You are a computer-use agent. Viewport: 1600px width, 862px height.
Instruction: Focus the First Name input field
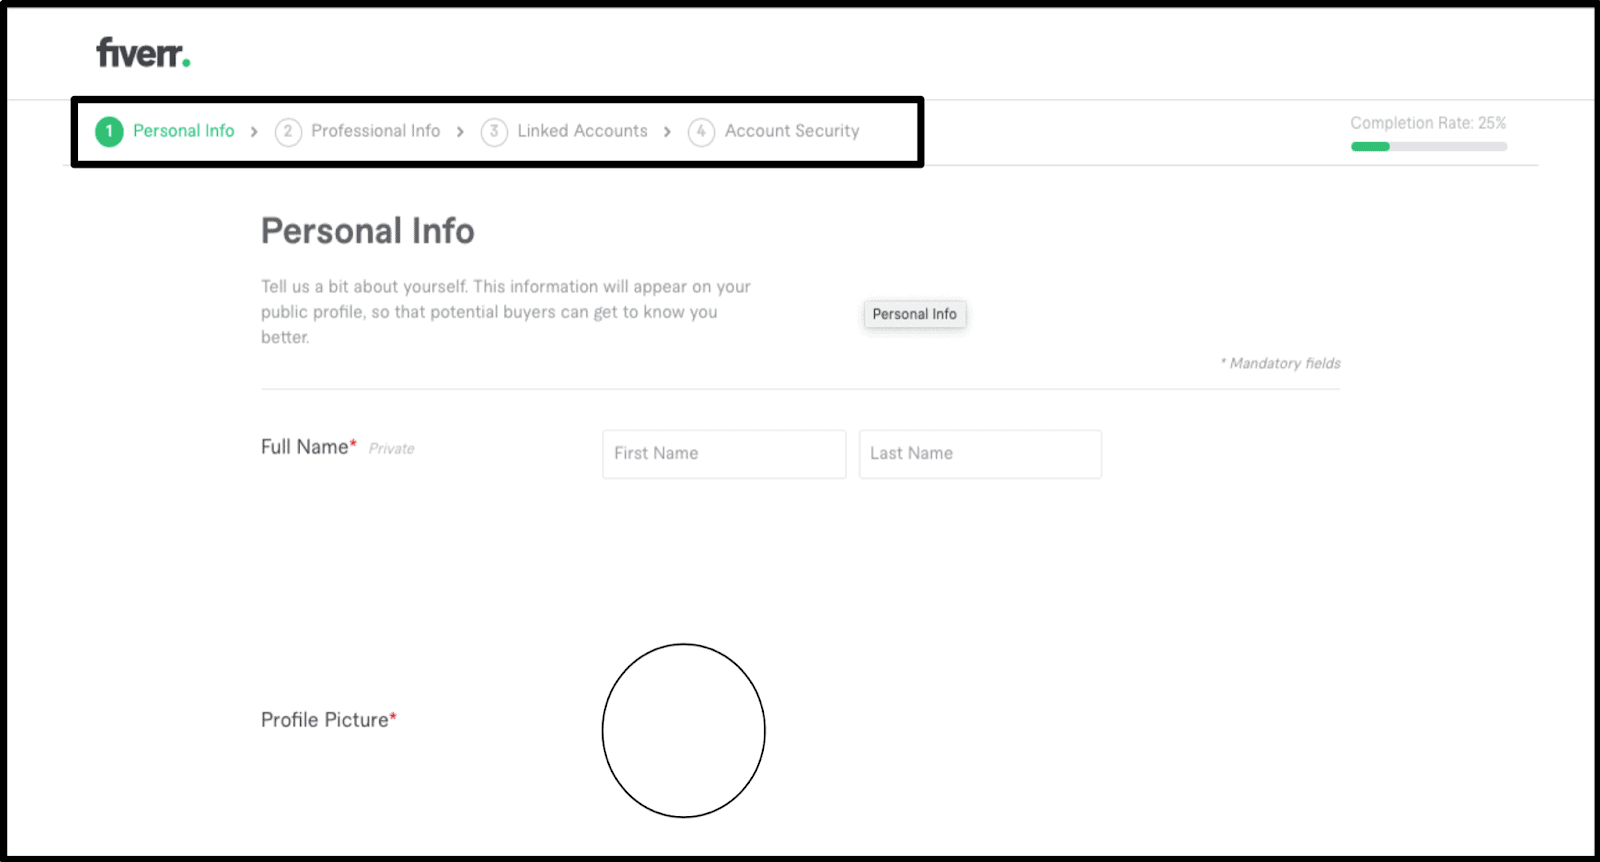click(x=724, y=454)
